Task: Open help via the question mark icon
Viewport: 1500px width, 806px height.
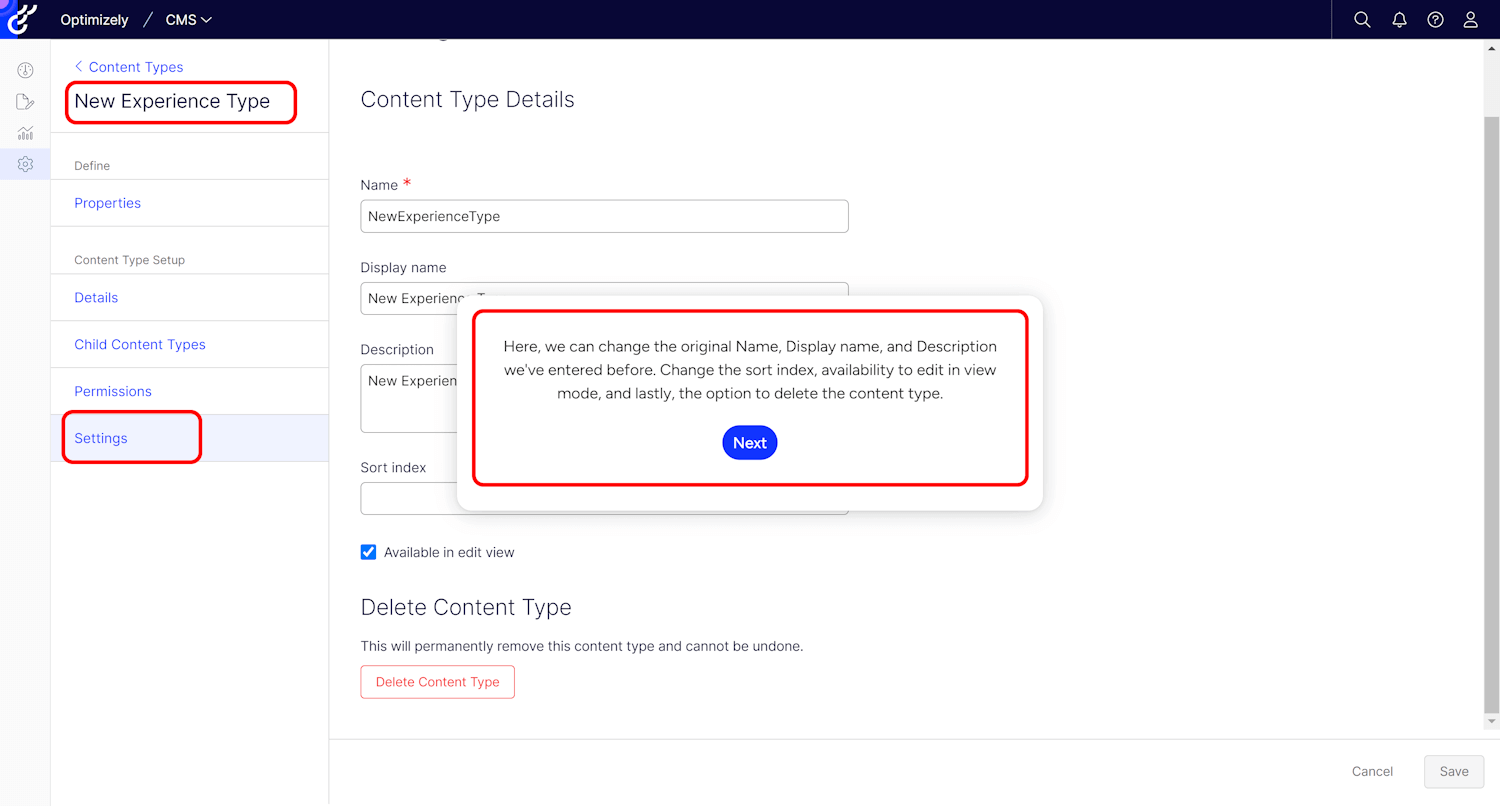Action: point(1435,20)
